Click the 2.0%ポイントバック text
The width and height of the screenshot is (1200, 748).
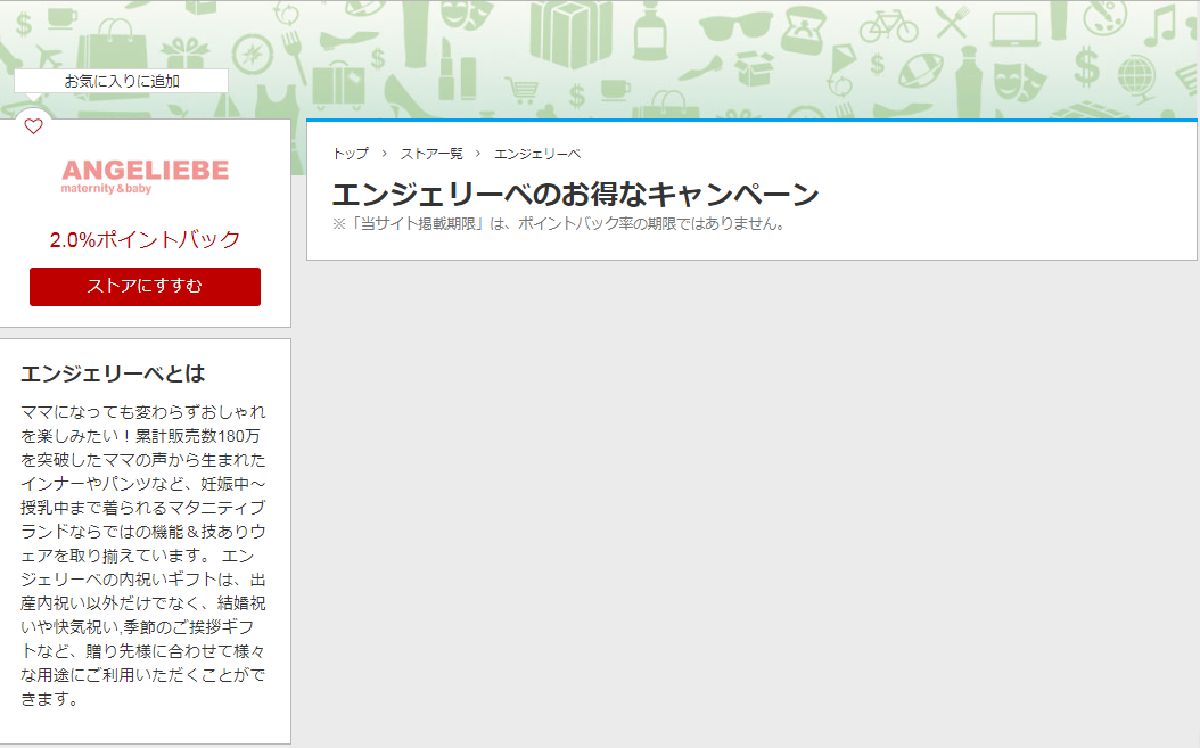point(145,240)
